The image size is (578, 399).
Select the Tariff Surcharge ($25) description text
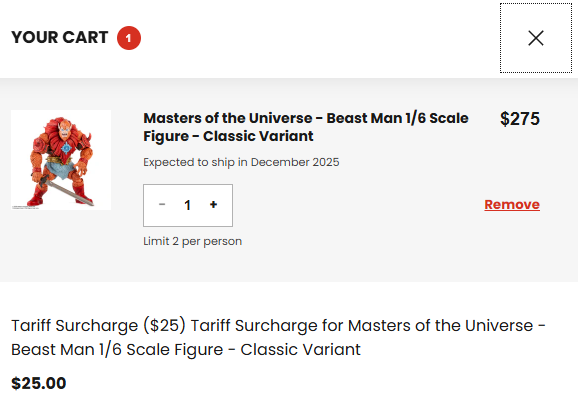(x=278, y=337)
